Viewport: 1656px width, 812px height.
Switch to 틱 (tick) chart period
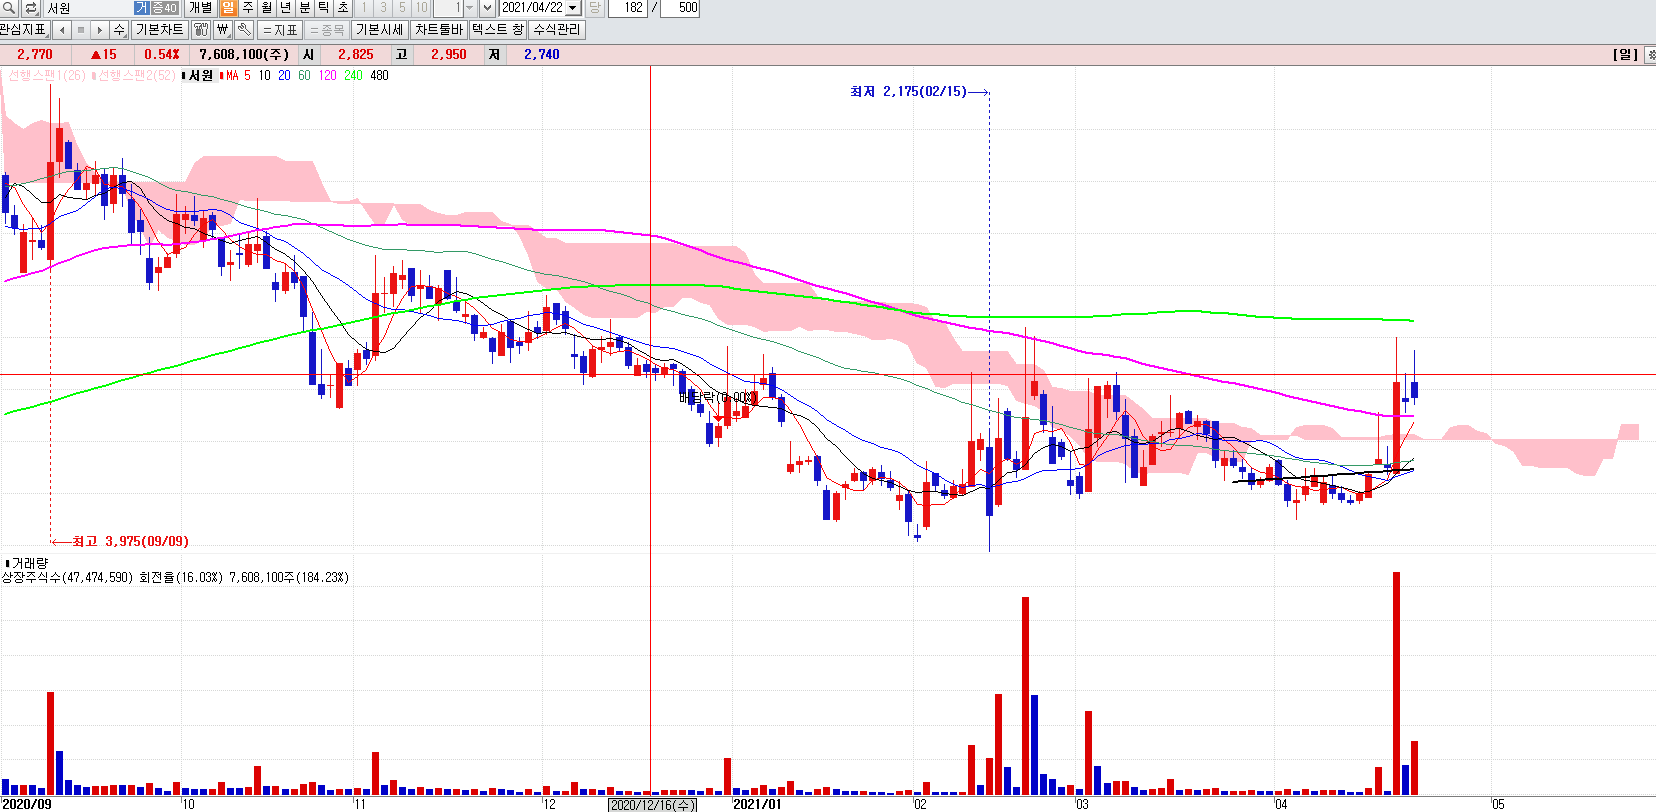(x=323, y=8)
